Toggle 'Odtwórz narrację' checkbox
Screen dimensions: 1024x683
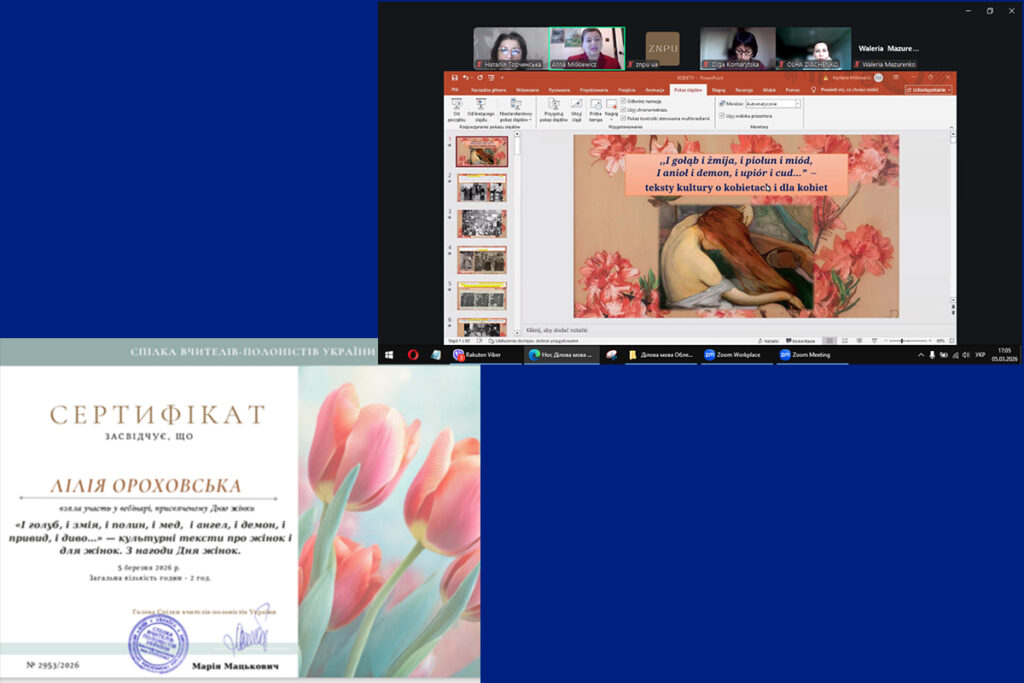point(624,101)
